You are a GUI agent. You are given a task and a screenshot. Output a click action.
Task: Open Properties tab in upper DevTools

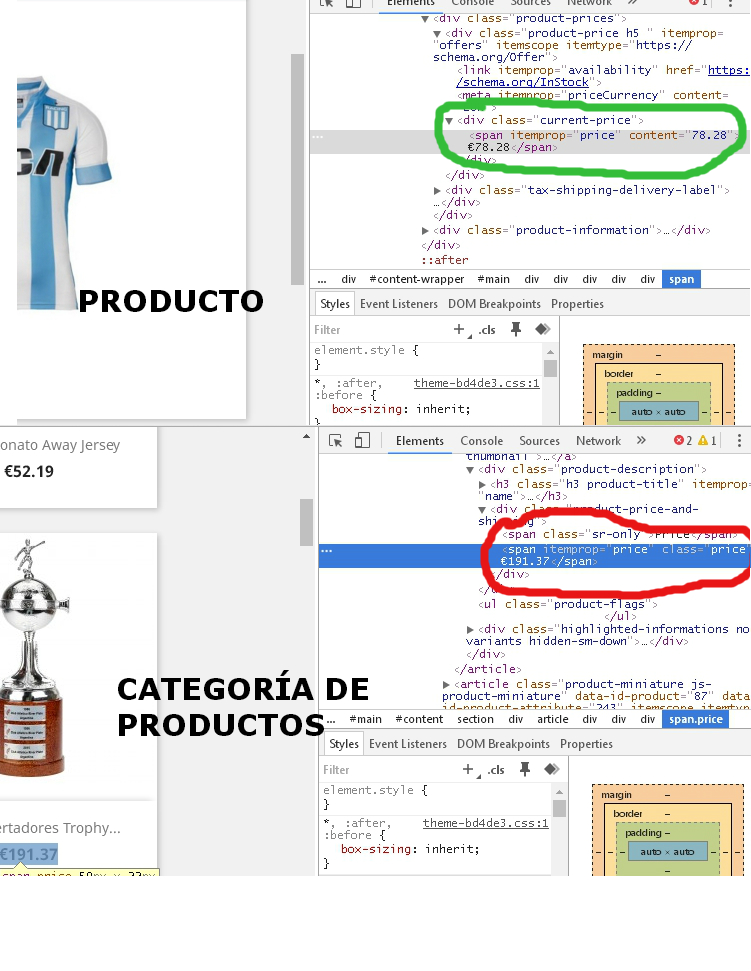(577, 304)
